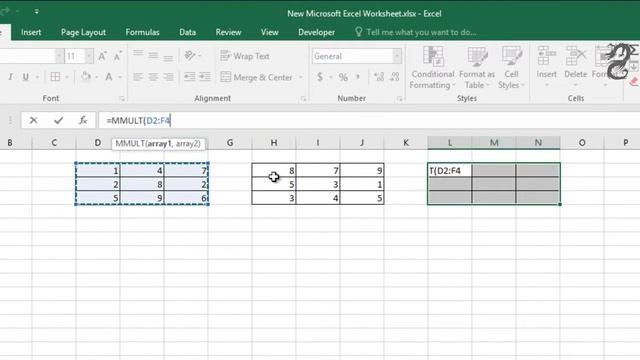Open Borders dropdown arrow

coord(67,77)
